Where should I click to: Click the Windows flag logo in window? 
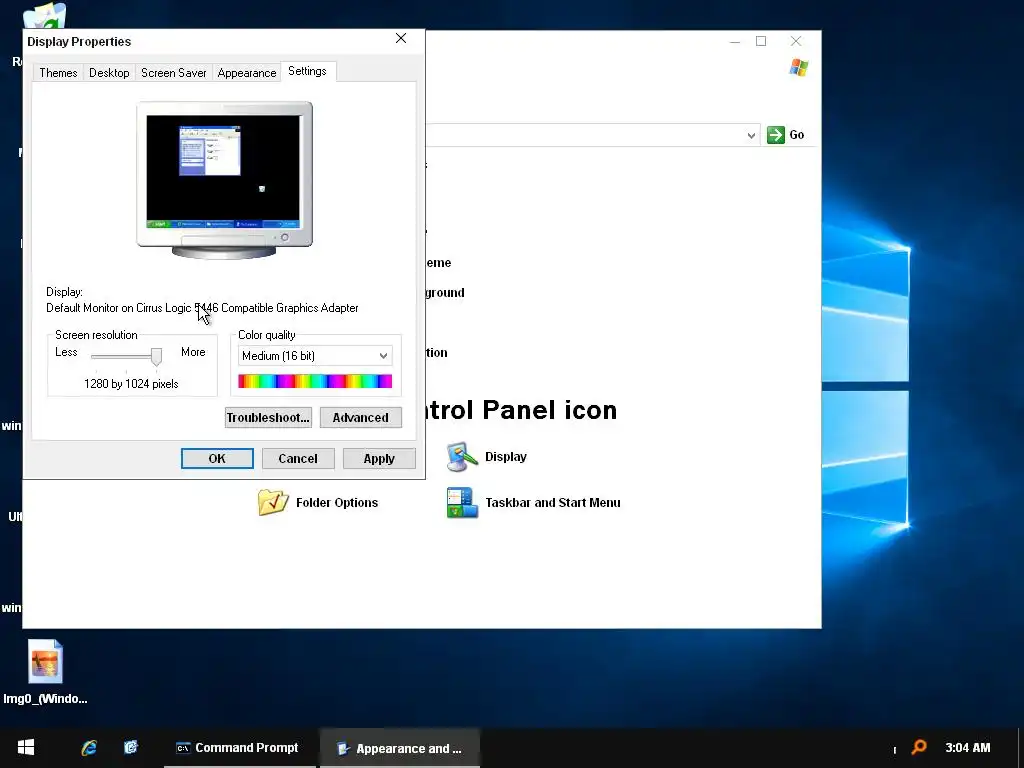pyautogui.click(x=798, y=67)
